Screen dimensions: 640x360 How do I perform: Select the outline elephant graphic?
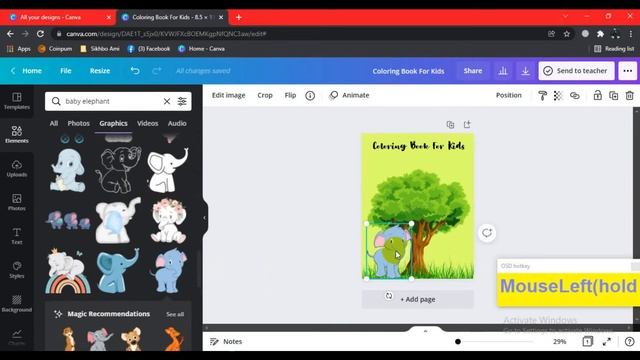[x=118, y=170]
